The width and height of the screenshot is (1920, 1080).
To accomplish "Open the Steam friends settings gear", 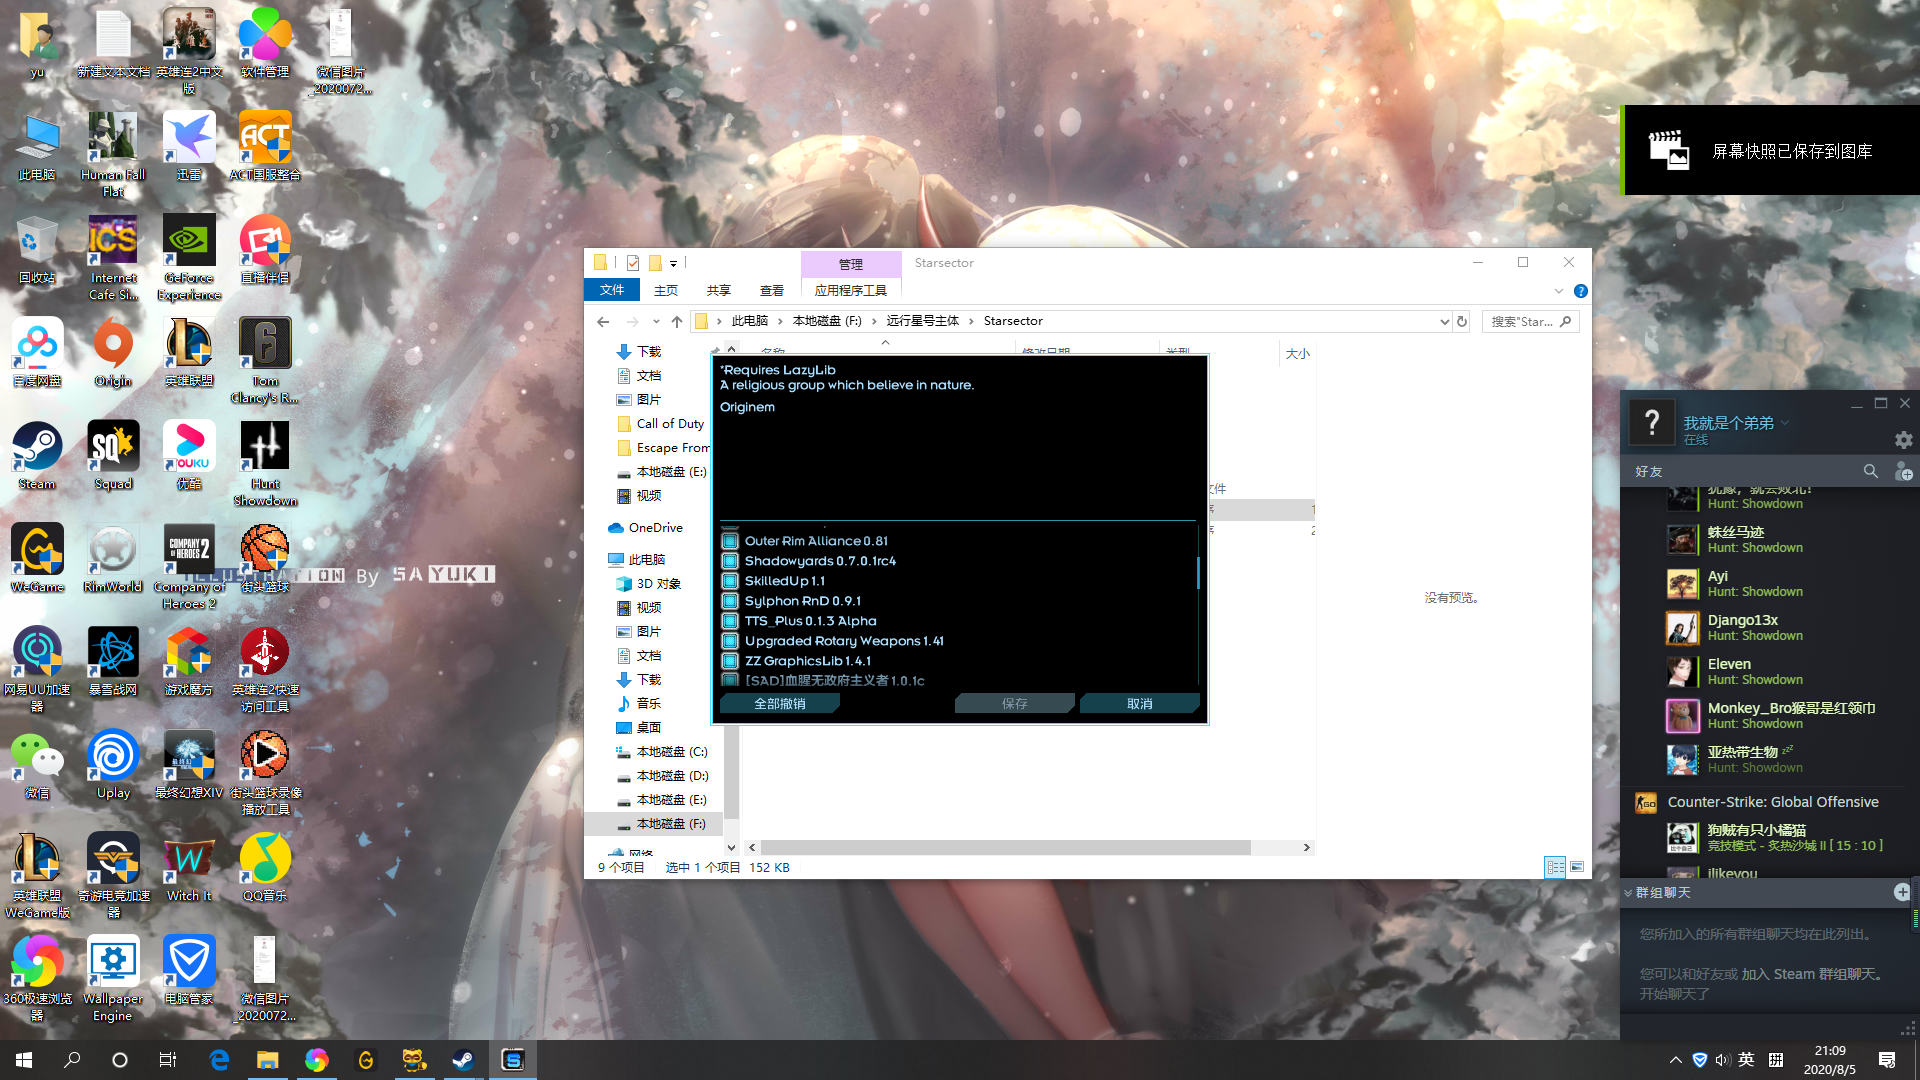I will pos(1903,440).
